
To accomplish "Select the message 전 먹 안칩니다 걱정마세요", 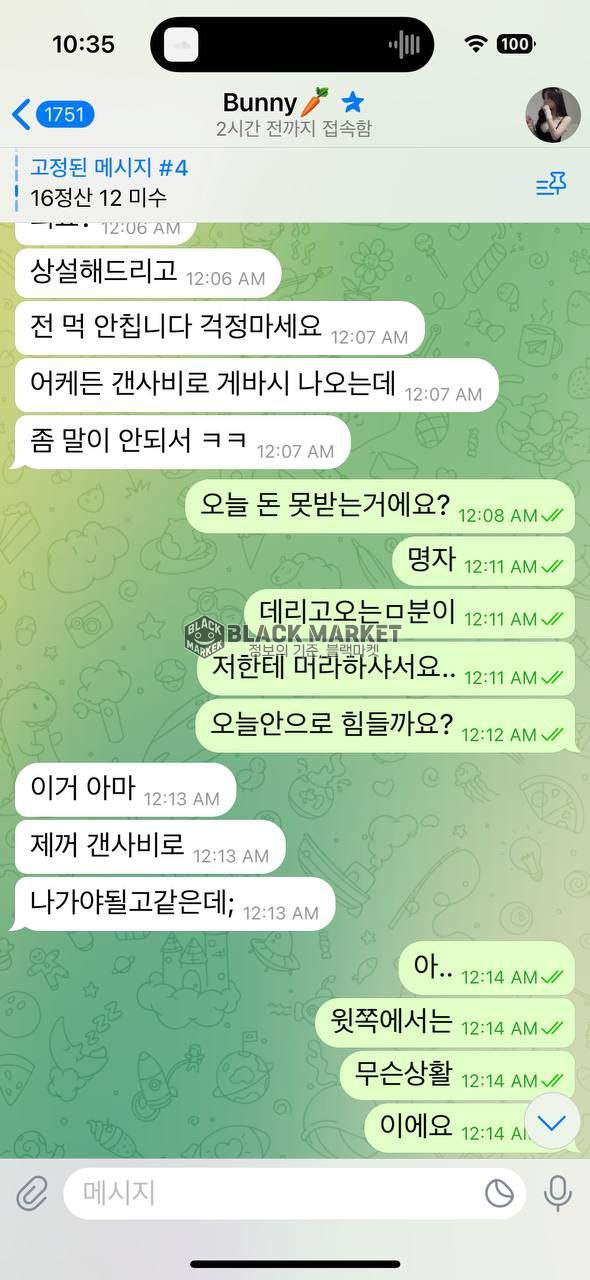I will click(221, 328).
